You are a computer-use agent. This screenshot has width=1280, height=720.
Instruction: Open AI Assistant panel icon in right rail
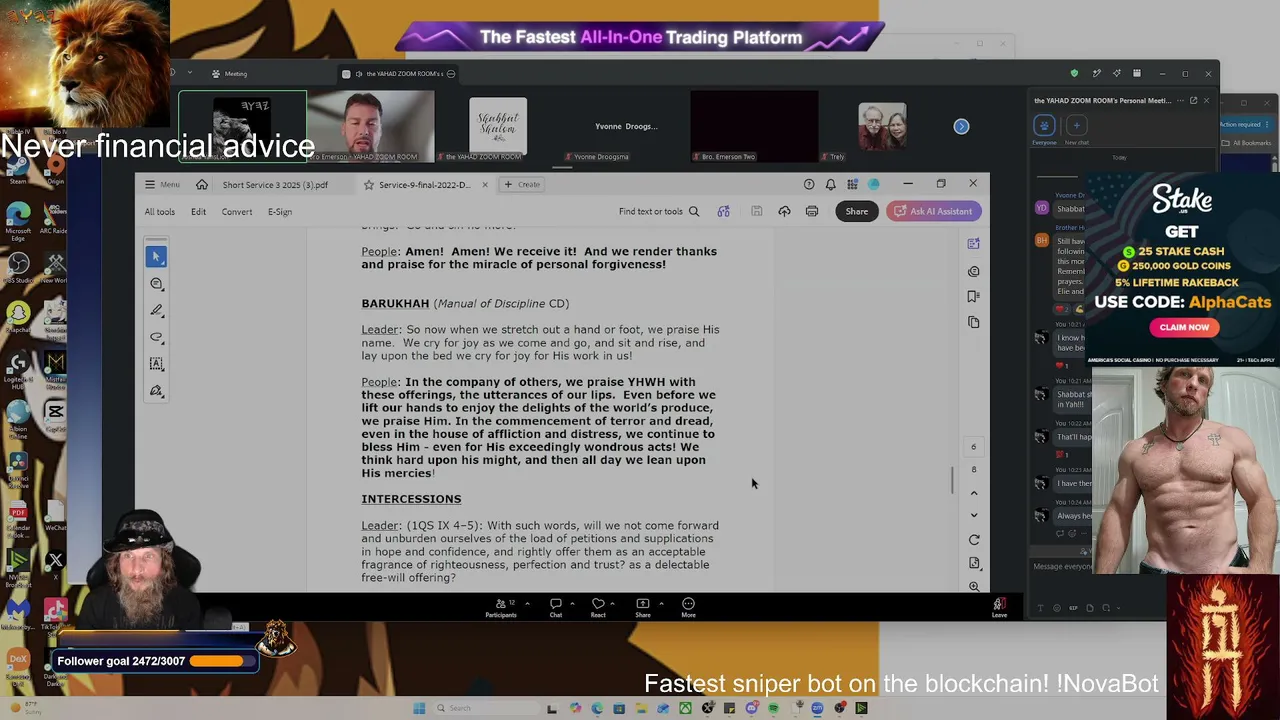click(974, 244)
